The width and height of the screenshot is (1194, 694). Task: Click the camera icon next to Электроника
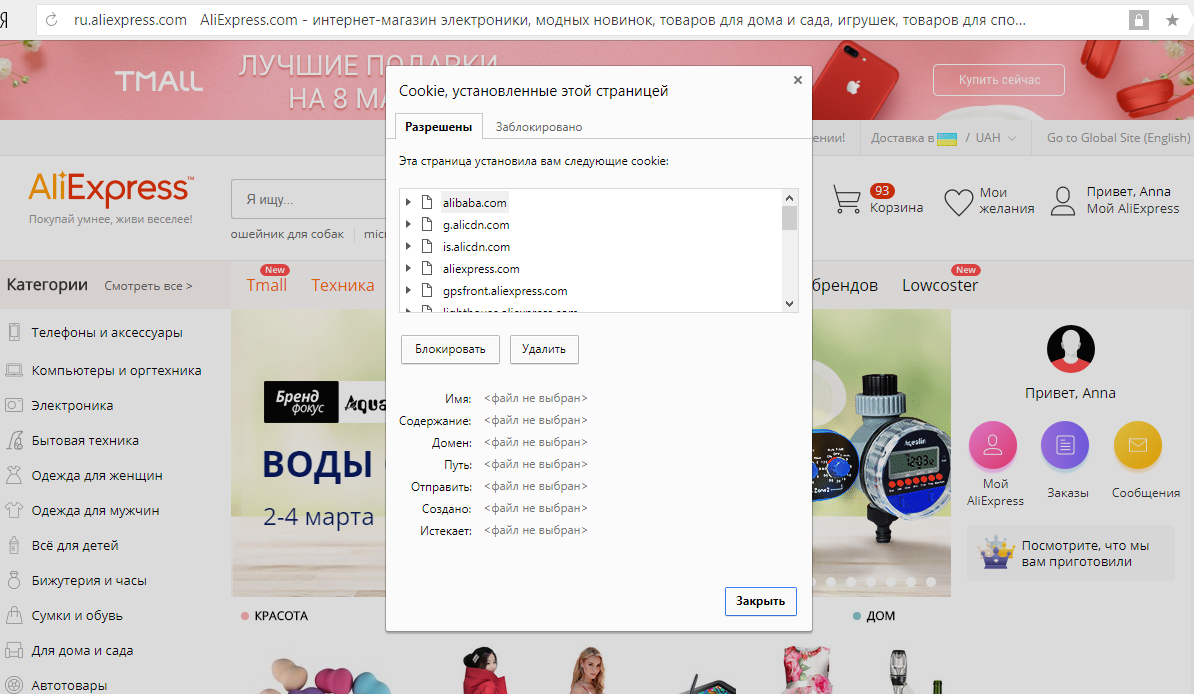point(14,405)
